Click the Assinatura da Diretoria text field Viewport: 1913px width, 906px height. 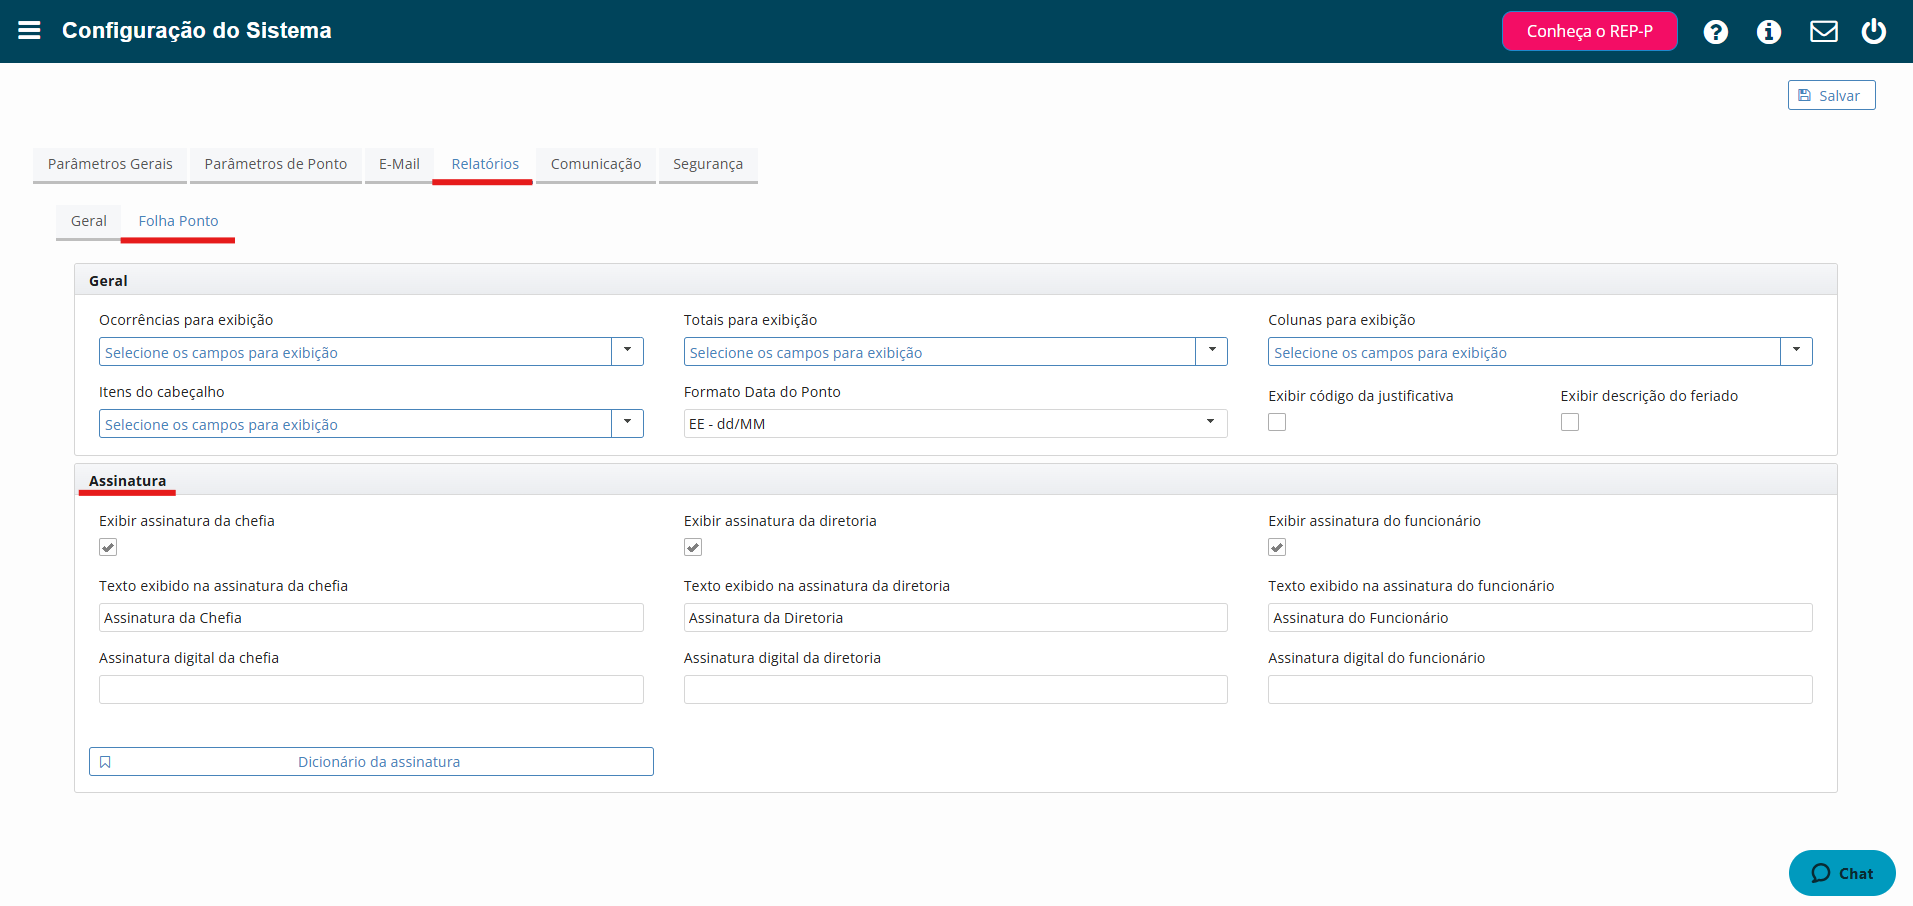tap(955, 617)
